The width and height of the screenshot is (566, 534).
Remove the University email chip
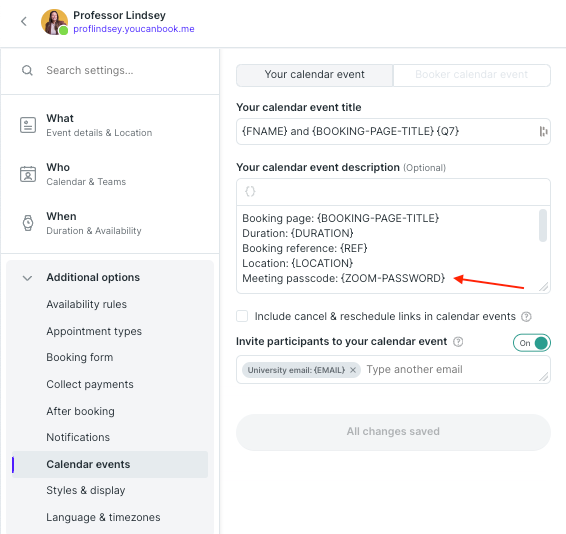point(353,370)
